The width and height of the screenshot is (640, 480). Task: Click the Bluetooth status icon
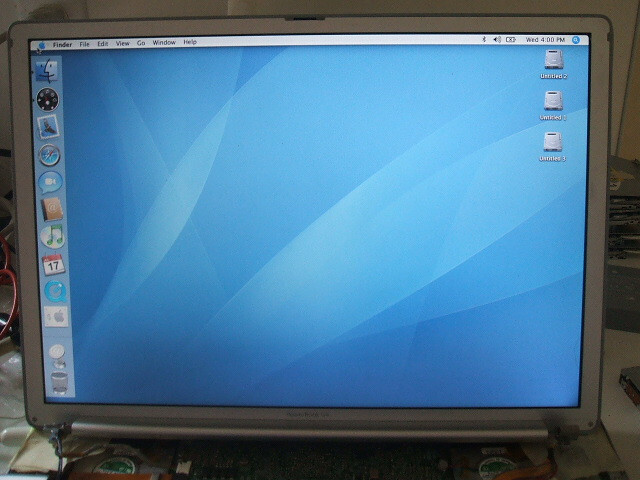click(484, 40)
